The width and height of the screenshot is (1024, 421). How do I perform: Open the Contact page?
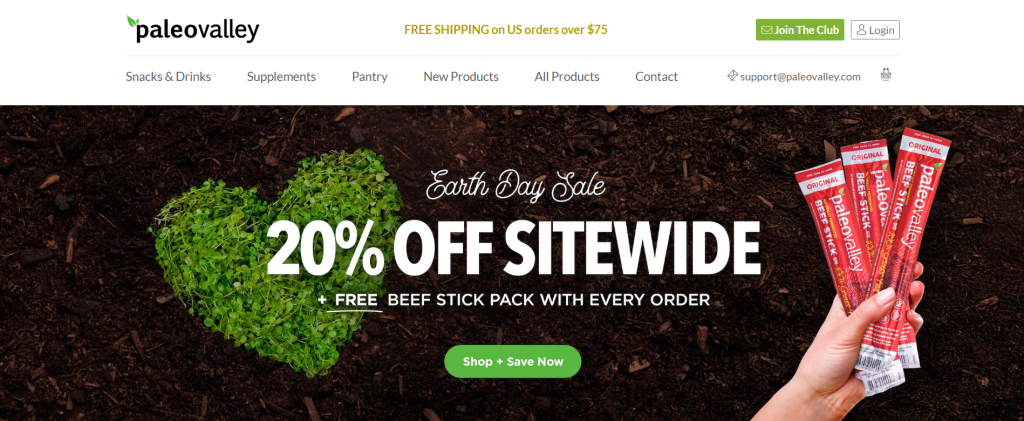click(656, 76)
